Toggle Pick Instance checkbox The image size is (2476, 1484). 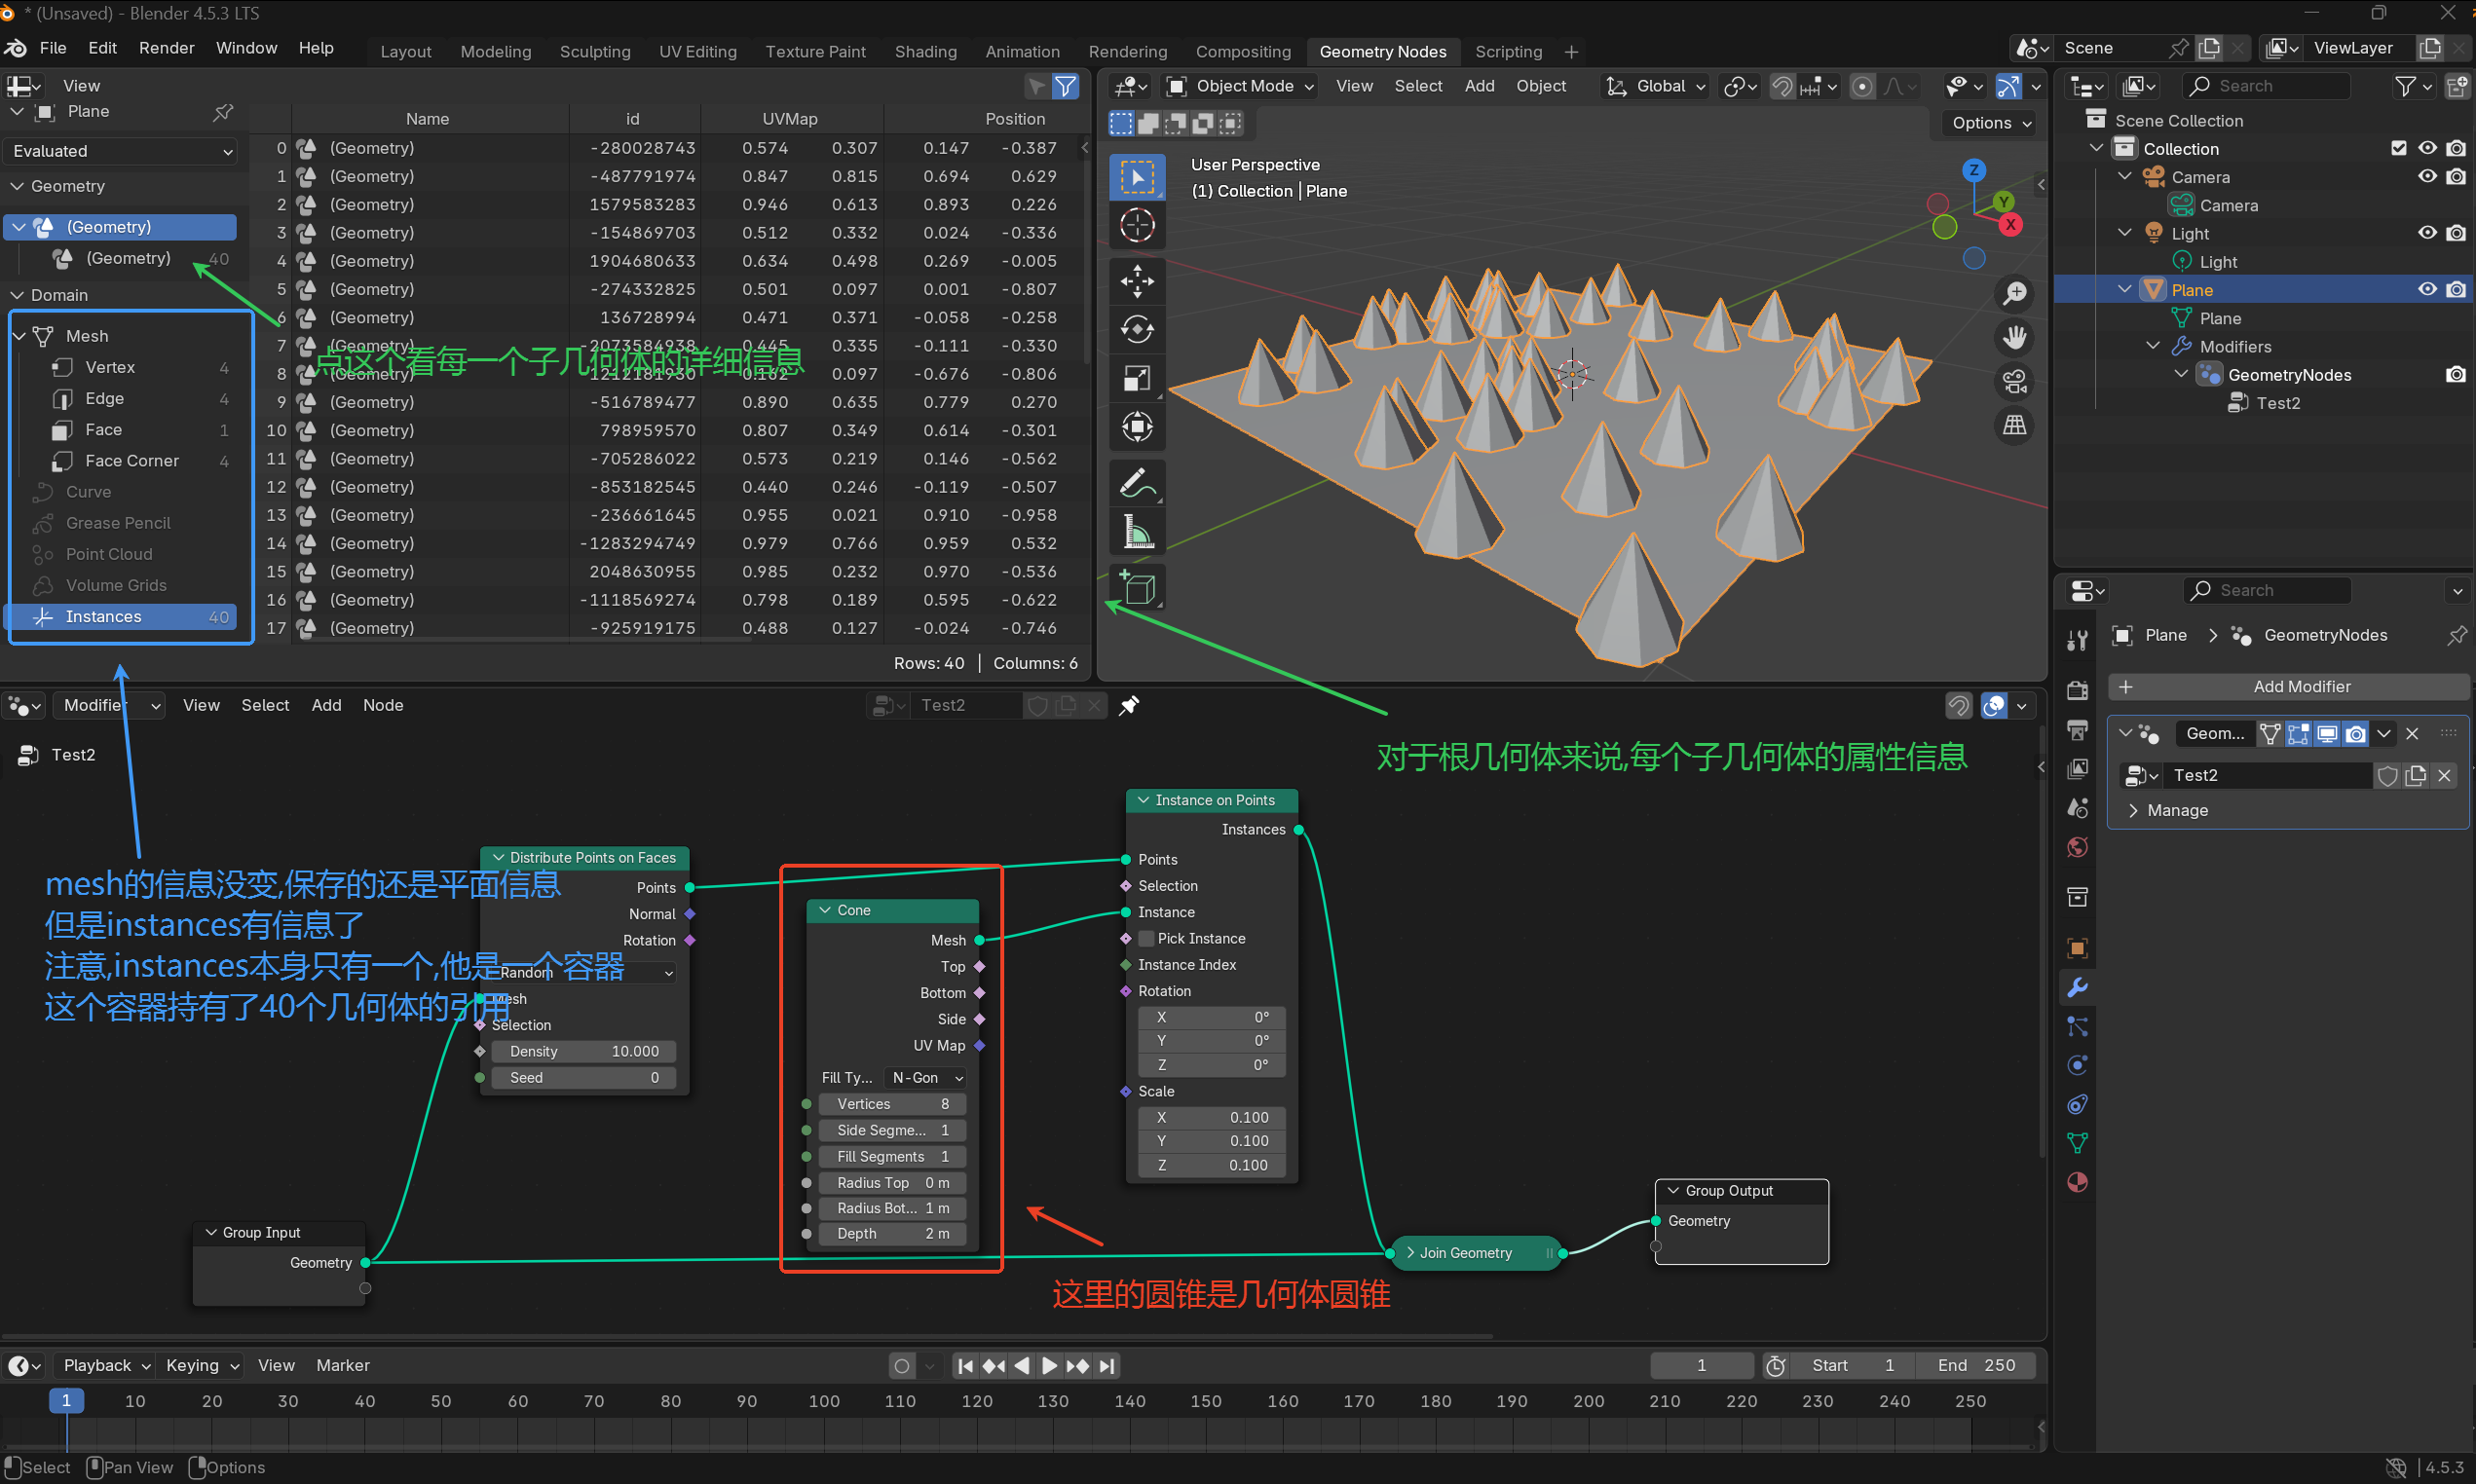pos(1147,938)
